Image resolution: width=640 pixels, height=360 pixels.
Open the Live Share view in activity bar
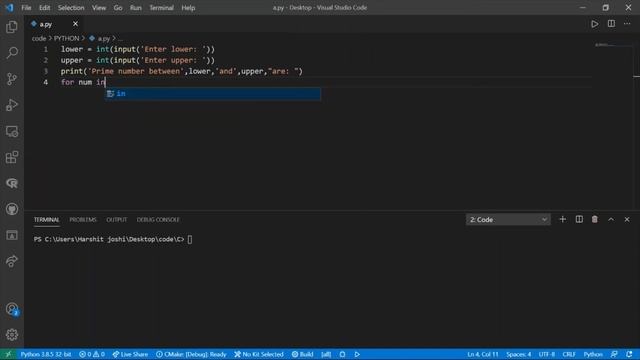12,261
